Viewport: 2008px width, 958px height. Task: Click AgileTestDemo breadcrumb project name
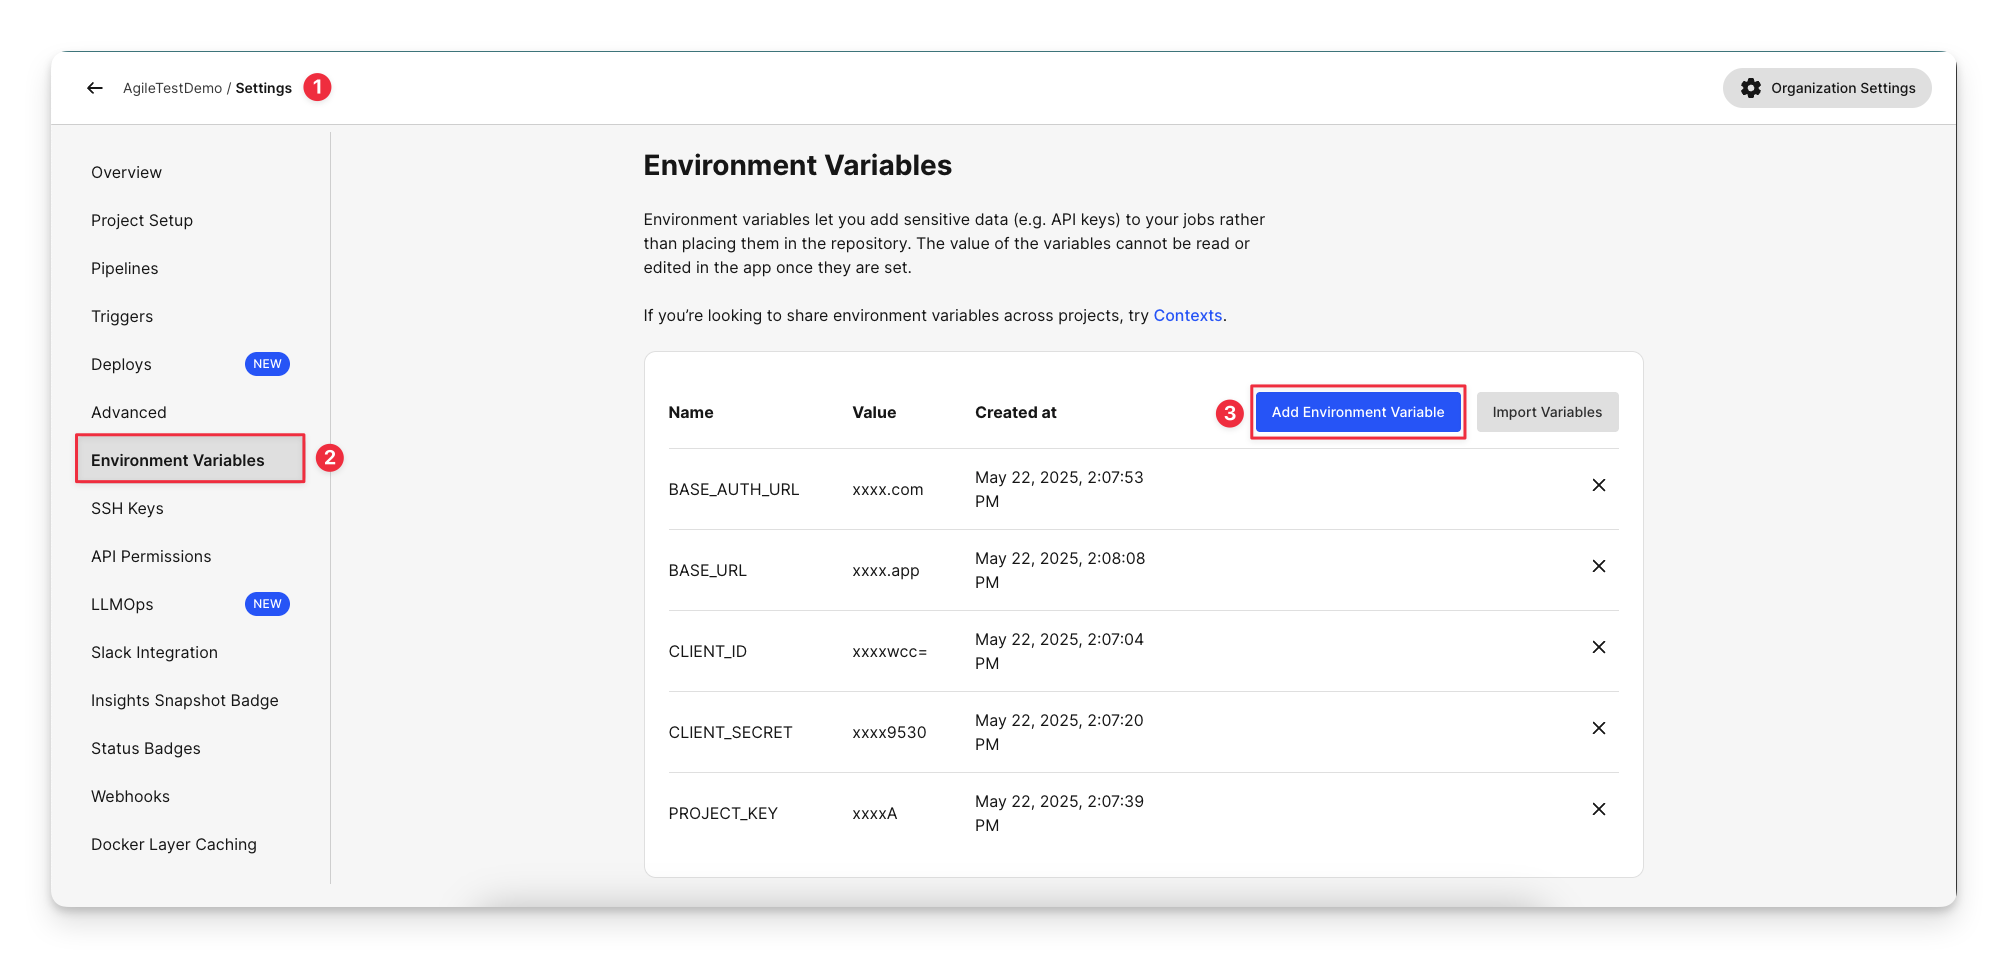click(172, 88)
